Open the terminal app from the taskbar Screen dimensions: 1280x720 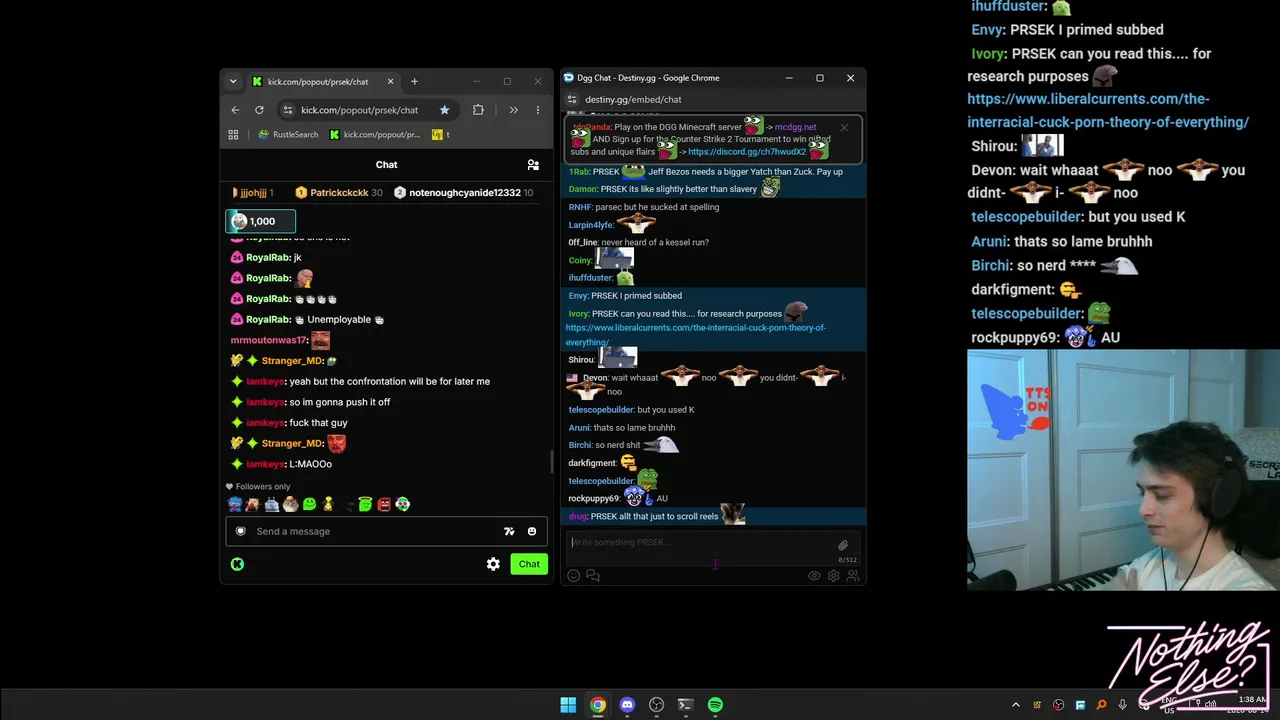tap(685, 705)
